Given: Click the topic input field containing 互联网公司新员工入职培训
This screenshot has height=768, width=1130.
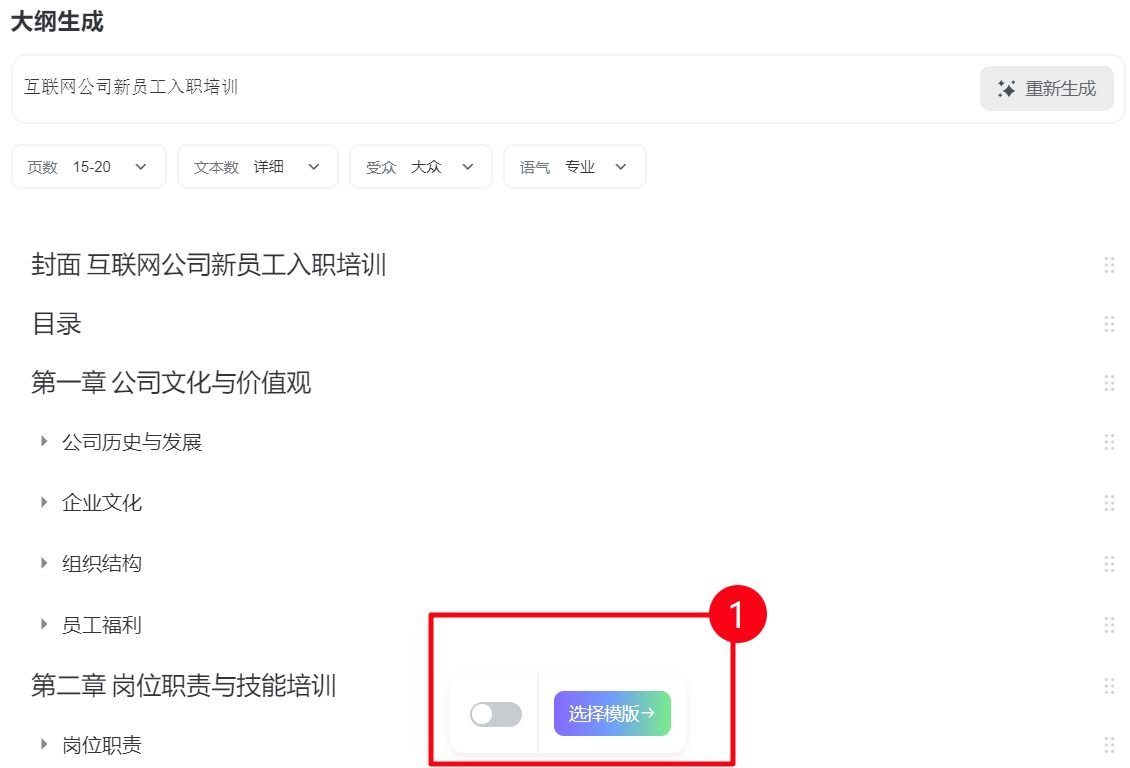Looking at the screenshot, I should (x=400, y=89).
